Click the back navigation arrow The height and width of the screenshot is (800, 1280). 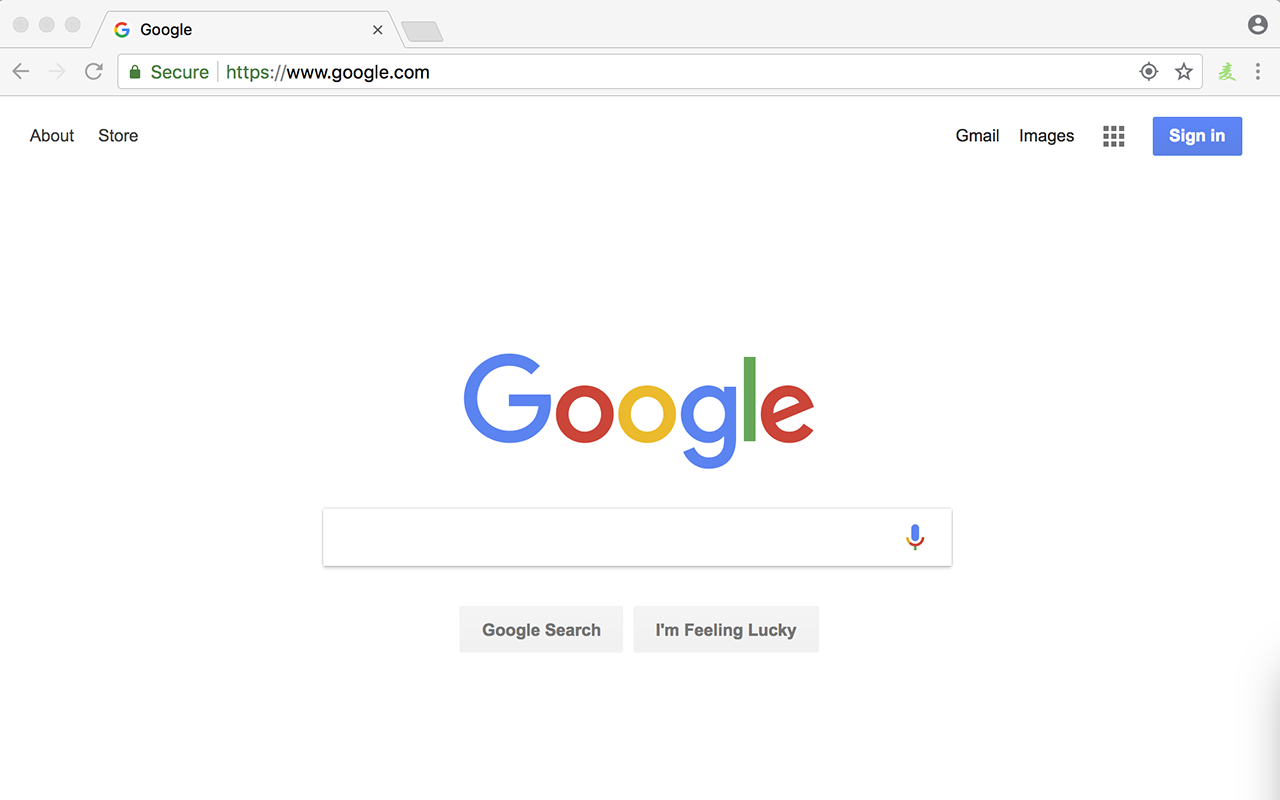point(21,71)
